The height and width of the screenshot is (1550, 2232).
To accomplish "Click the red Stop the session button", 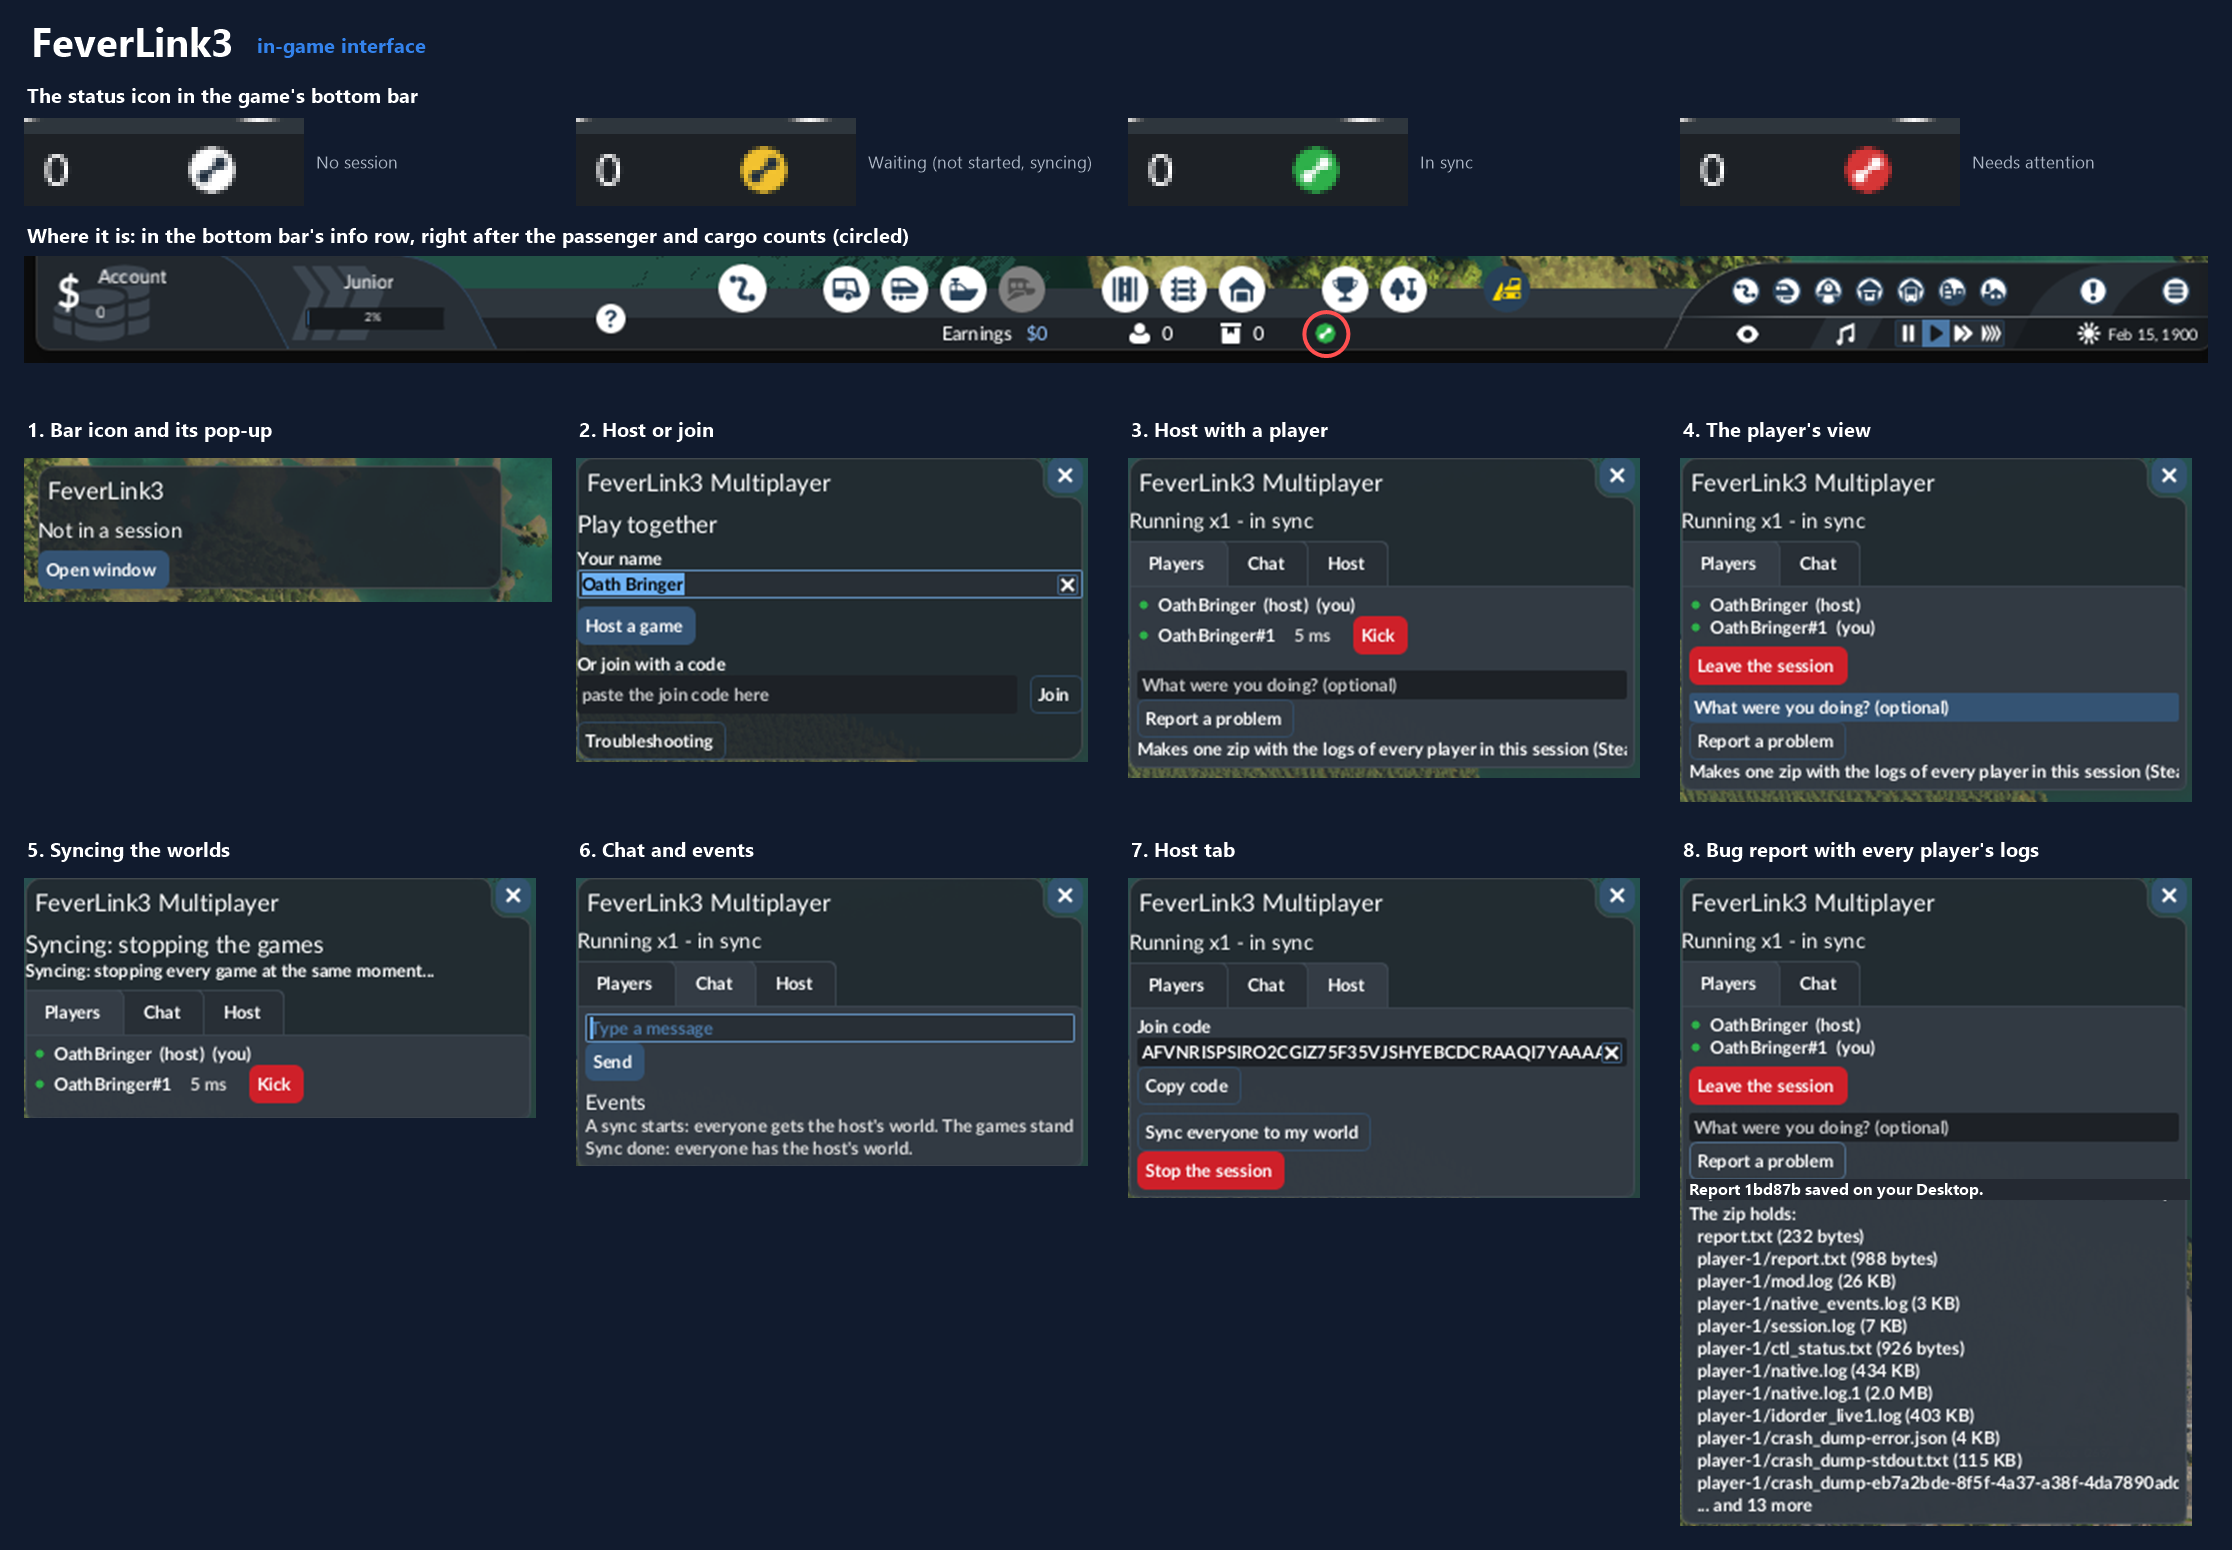I will [1209, 1170].
